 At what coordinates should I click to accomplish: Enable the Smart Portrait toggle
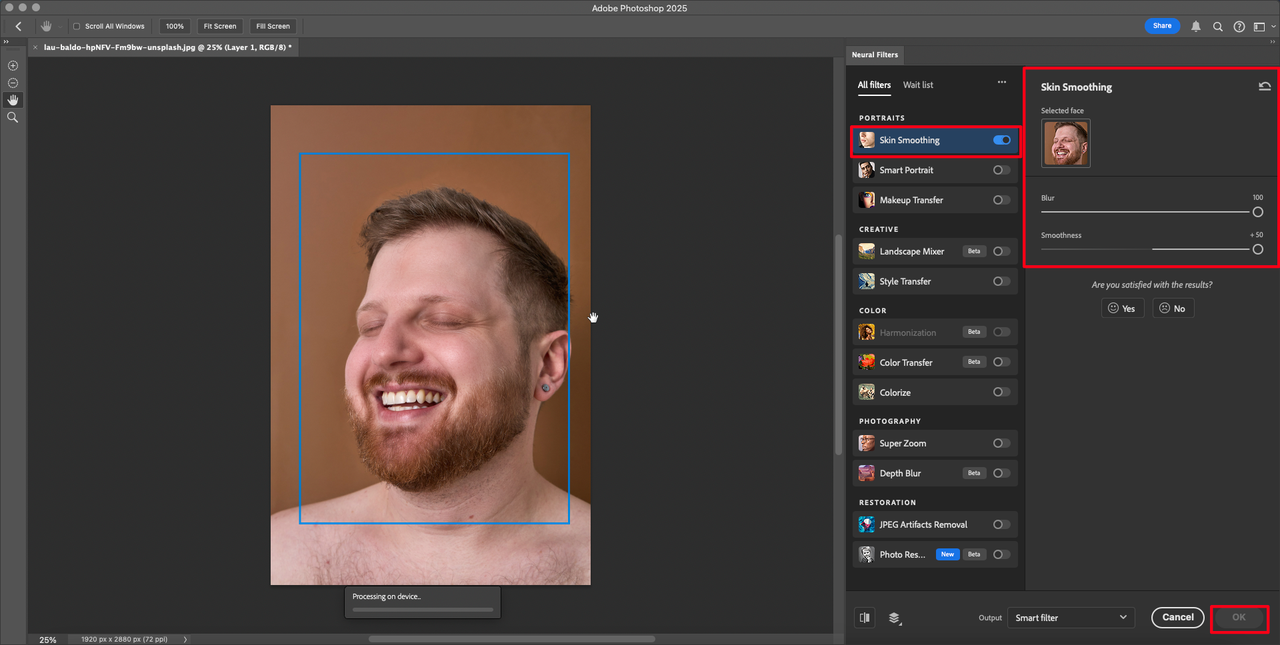pos(1001,170)
